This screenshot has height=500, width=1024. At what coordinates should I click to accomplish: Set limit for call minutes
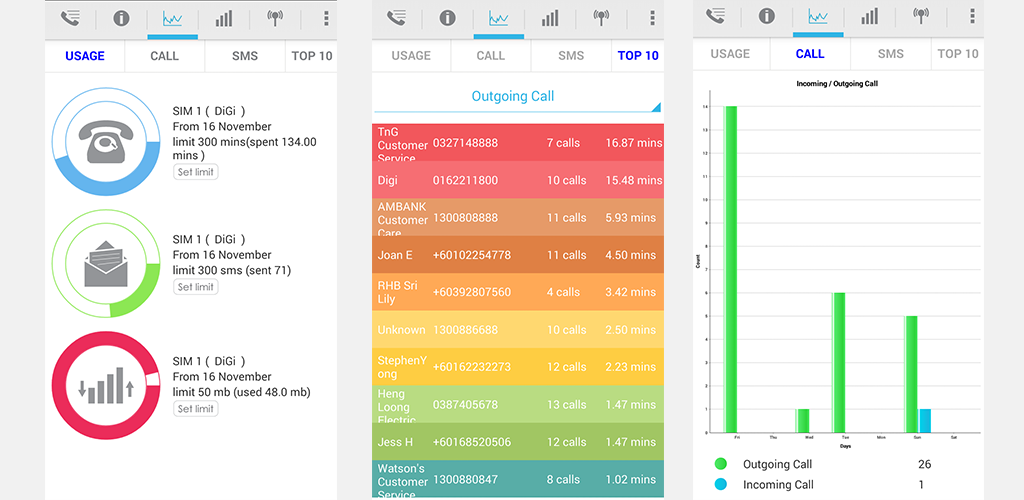click(x=196, y=172)
